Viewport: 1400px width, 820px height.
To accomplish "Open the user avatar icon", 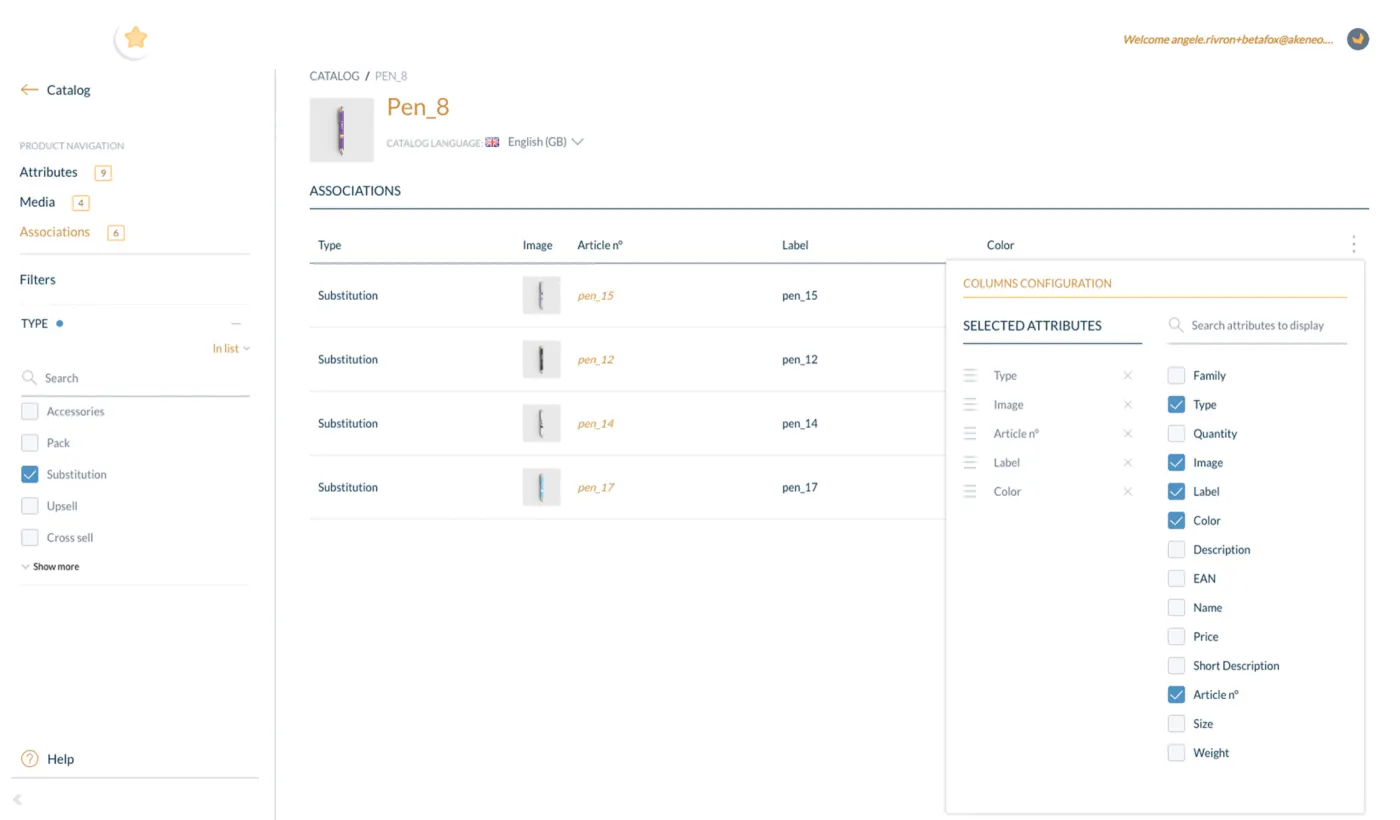I will (x=1357, y=39).
